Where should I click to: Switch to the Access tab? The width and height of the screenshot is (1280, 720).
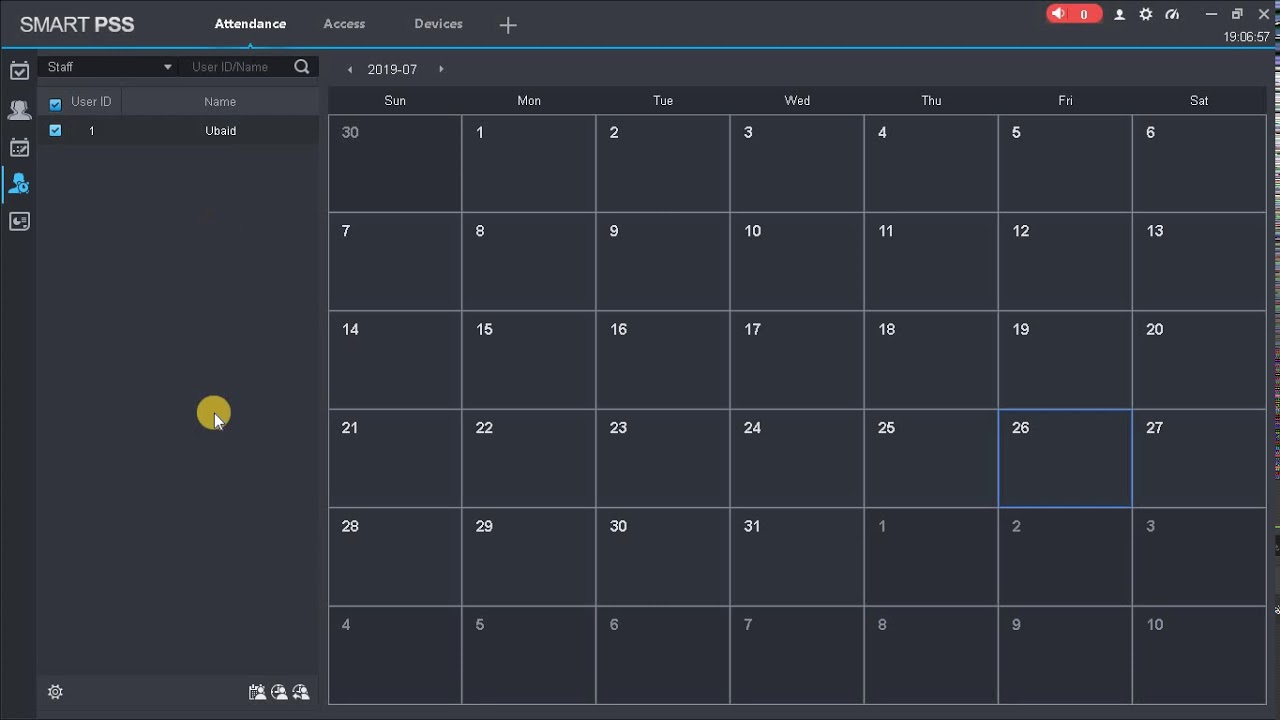tap(344, 24)
